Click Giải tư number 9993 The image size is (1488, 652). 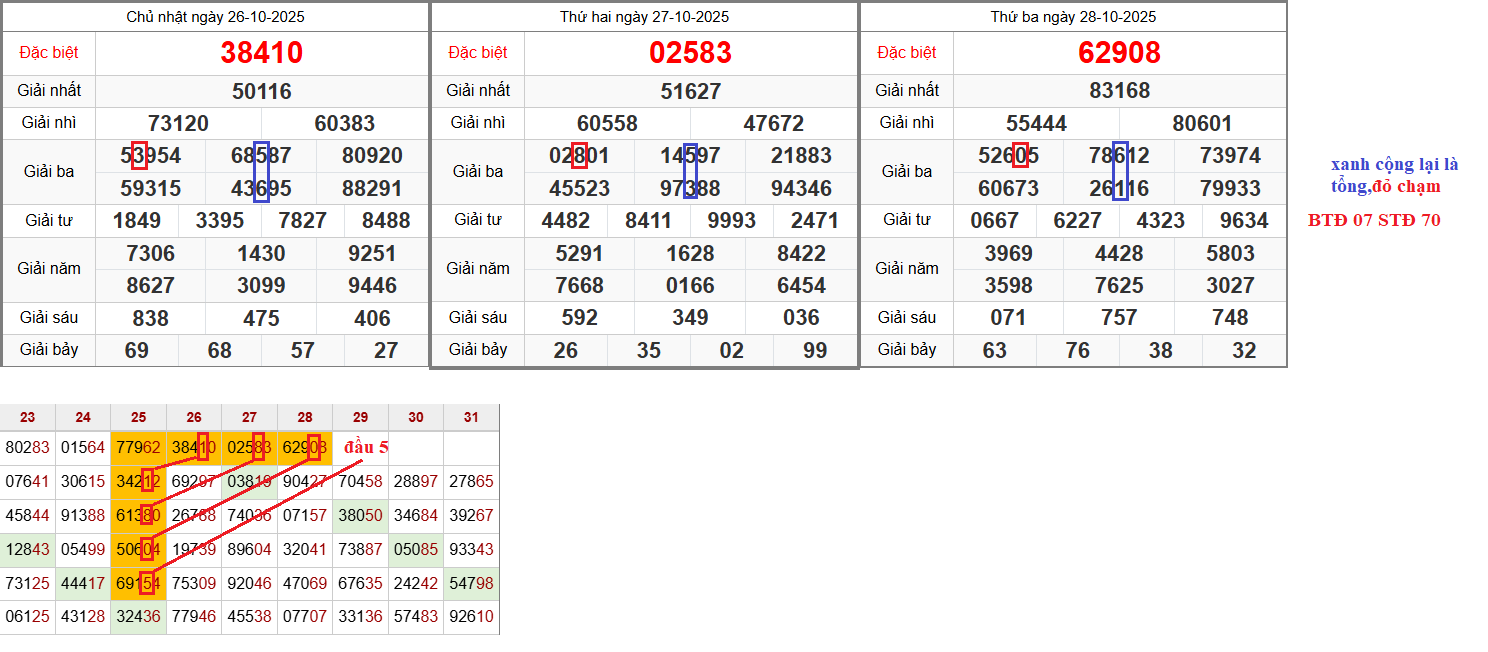tap(731, 221)
